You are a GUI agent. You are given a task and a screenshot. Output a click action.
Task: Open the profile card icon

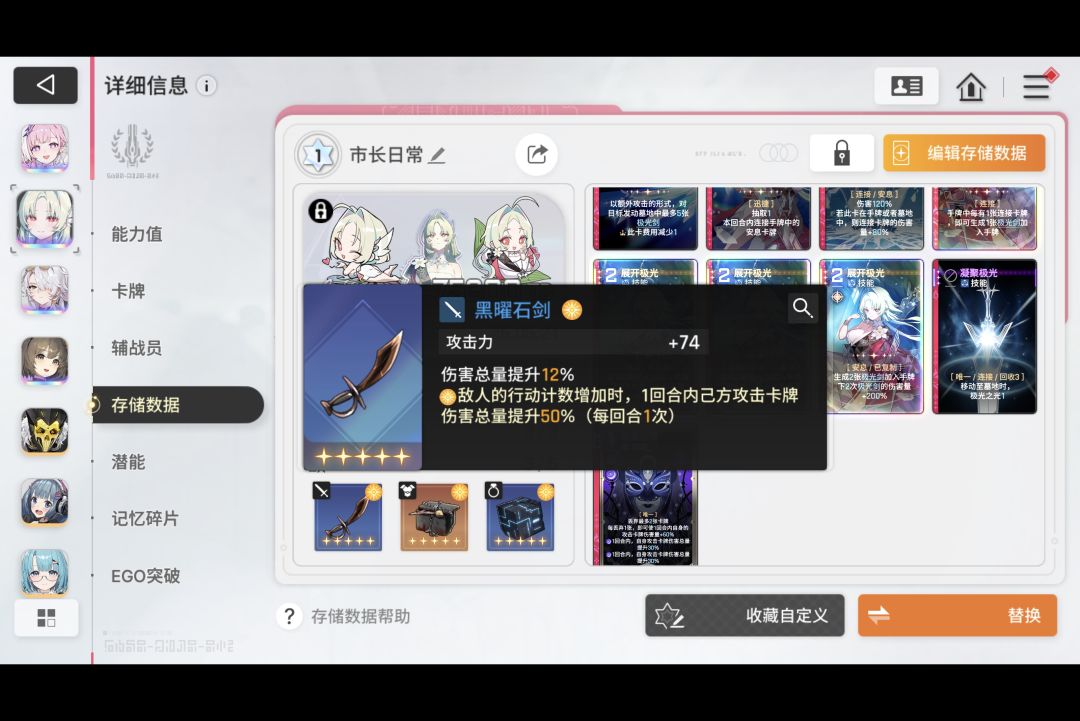(906, 86)
